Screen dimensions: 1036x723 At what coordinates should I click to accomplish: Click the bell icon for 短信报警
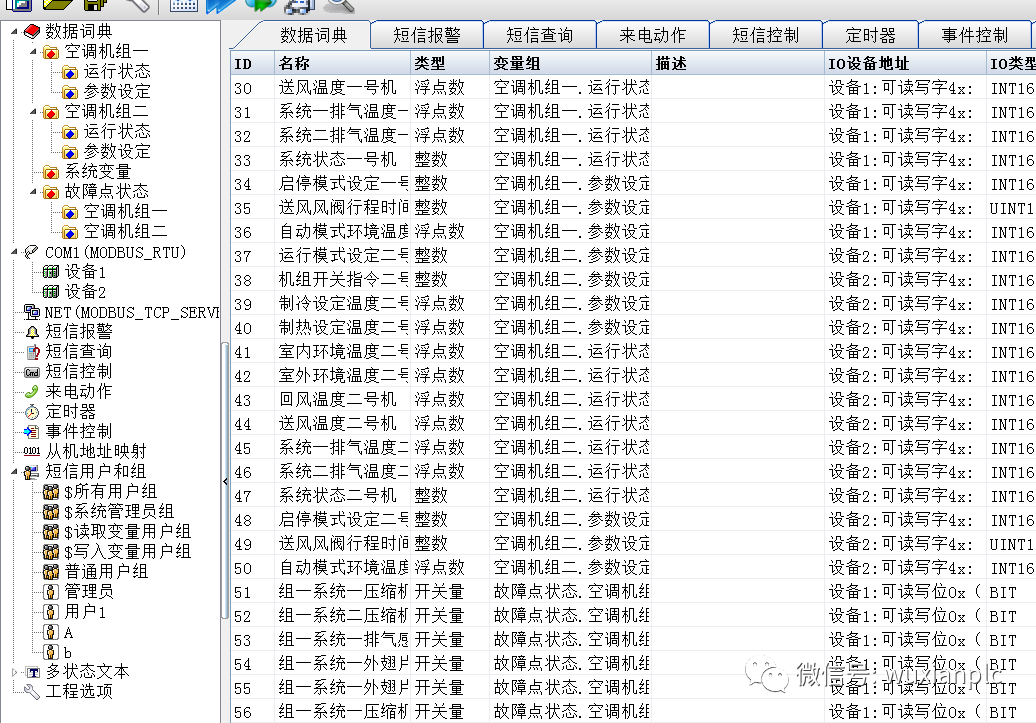[x=32, y=332]
